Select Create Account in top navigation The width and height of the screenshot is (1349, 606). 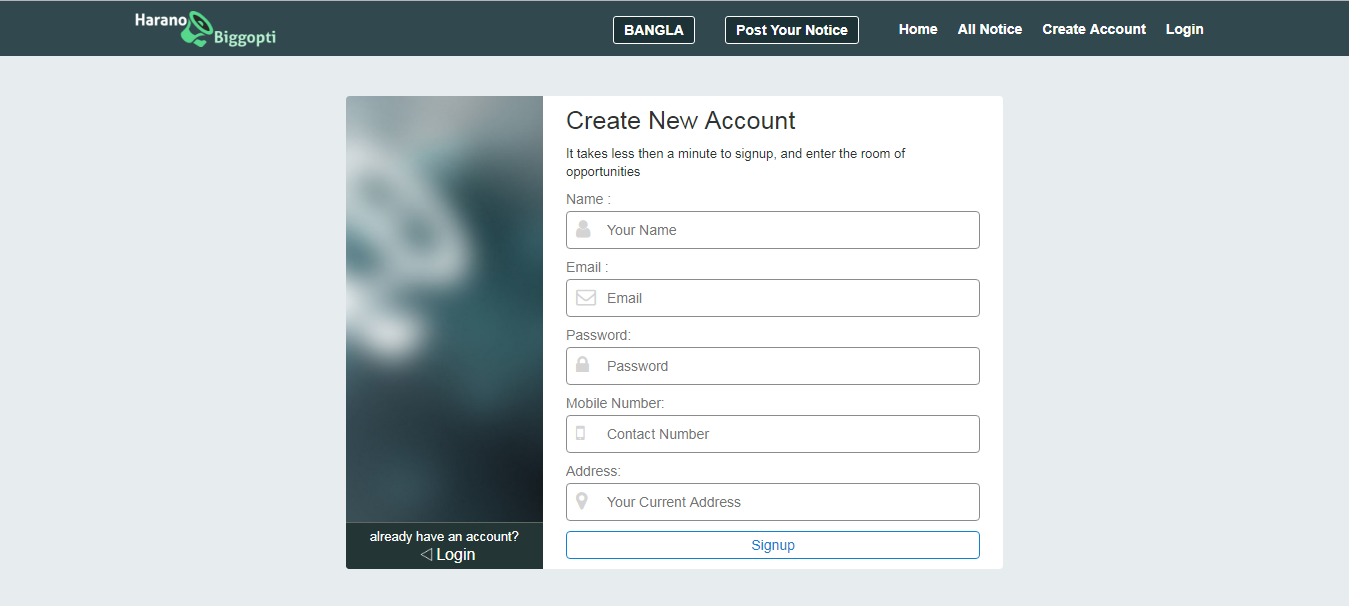tap(1094, 29)
